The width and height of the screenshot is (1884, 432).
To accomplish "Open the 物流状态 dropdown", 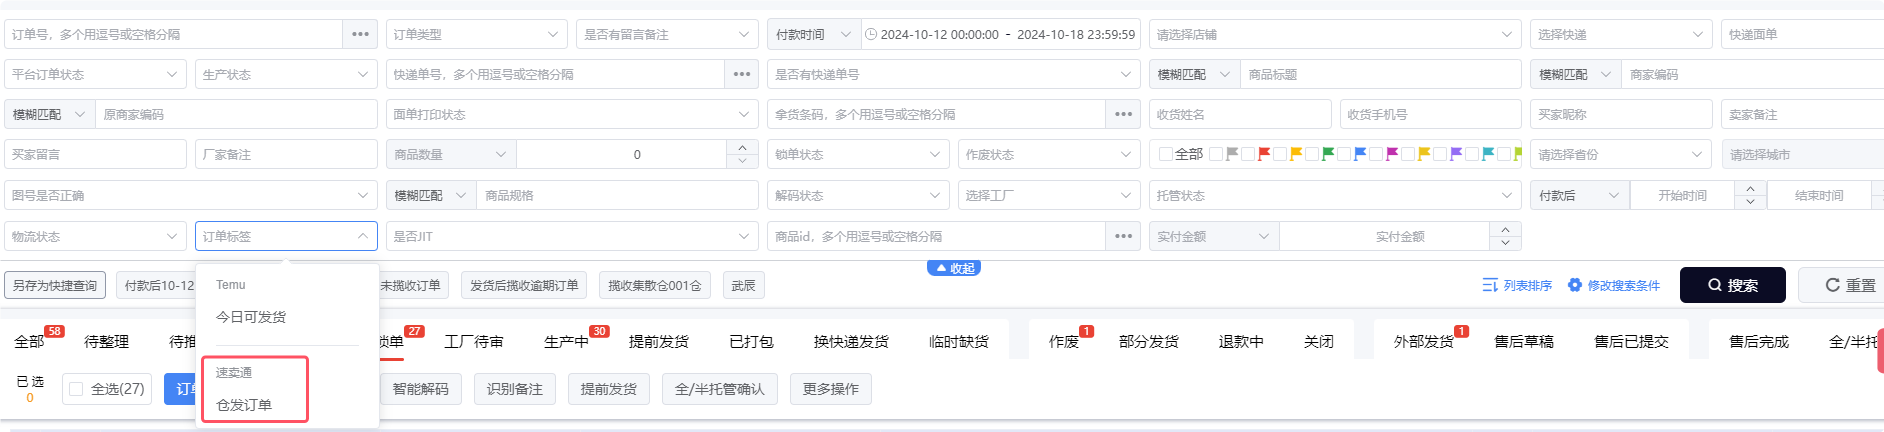I will (x=95, y=236).
